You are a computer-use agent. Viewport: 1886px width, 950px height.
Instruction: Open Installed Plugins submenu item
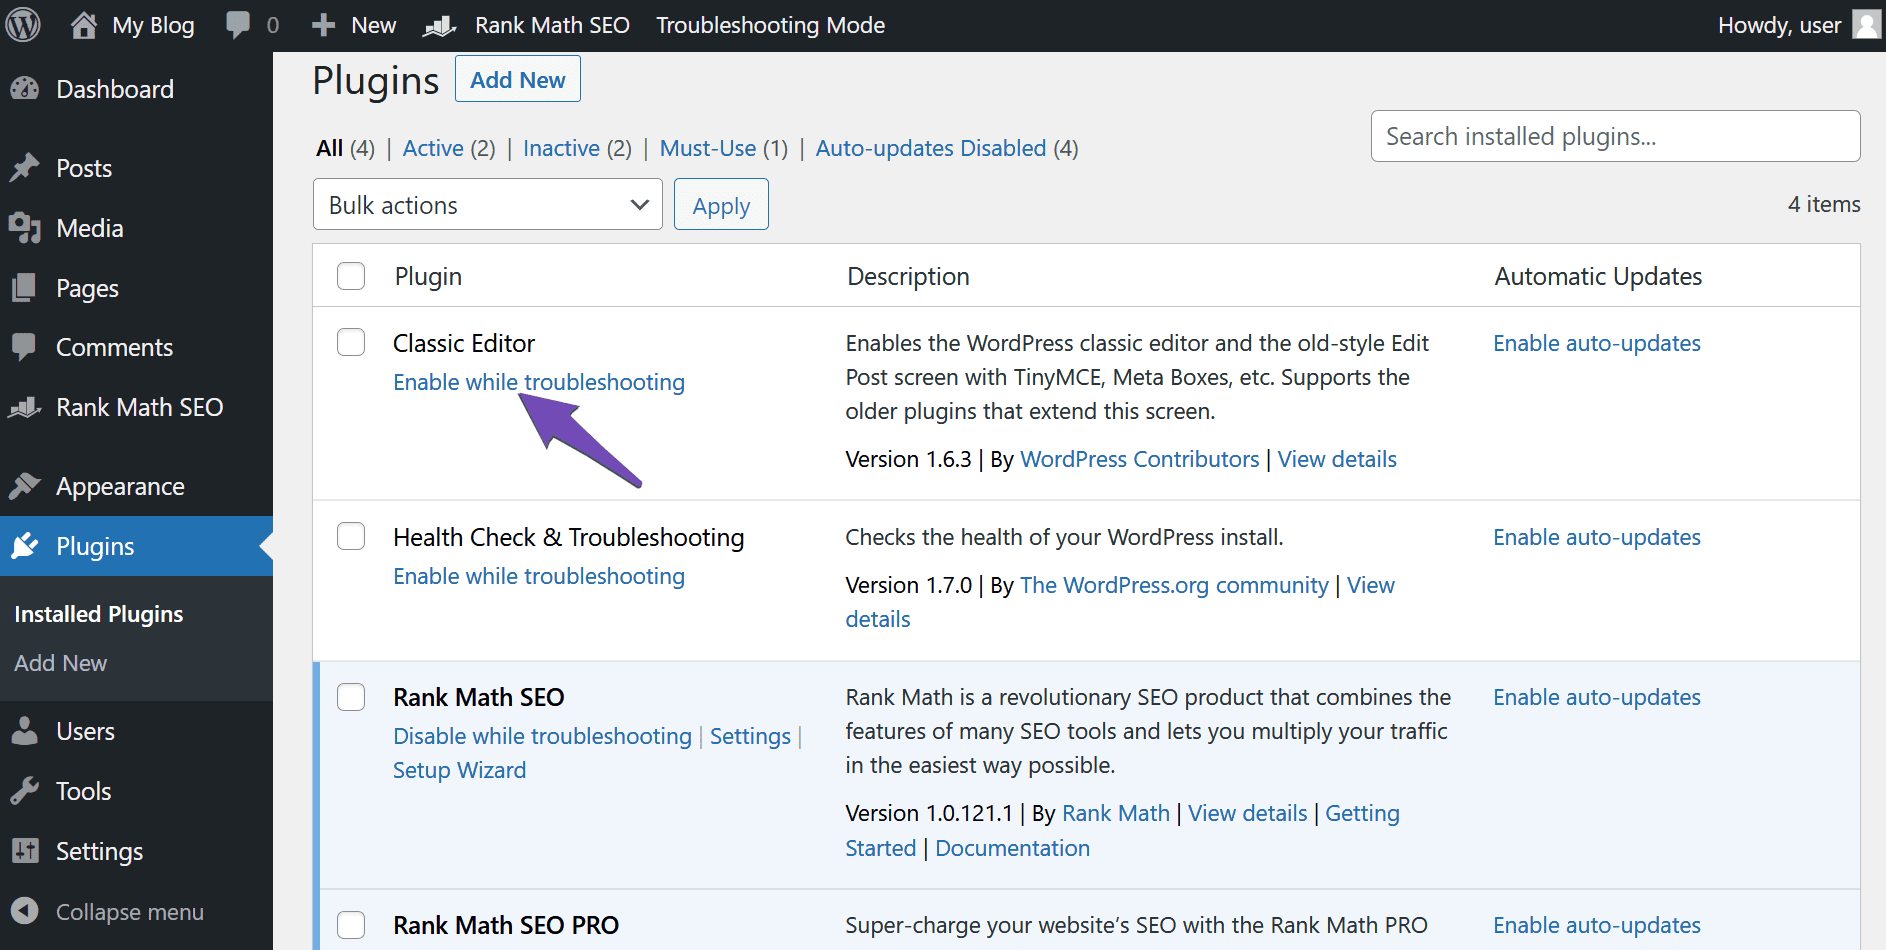pyautogui.click(x=99, y=614)
